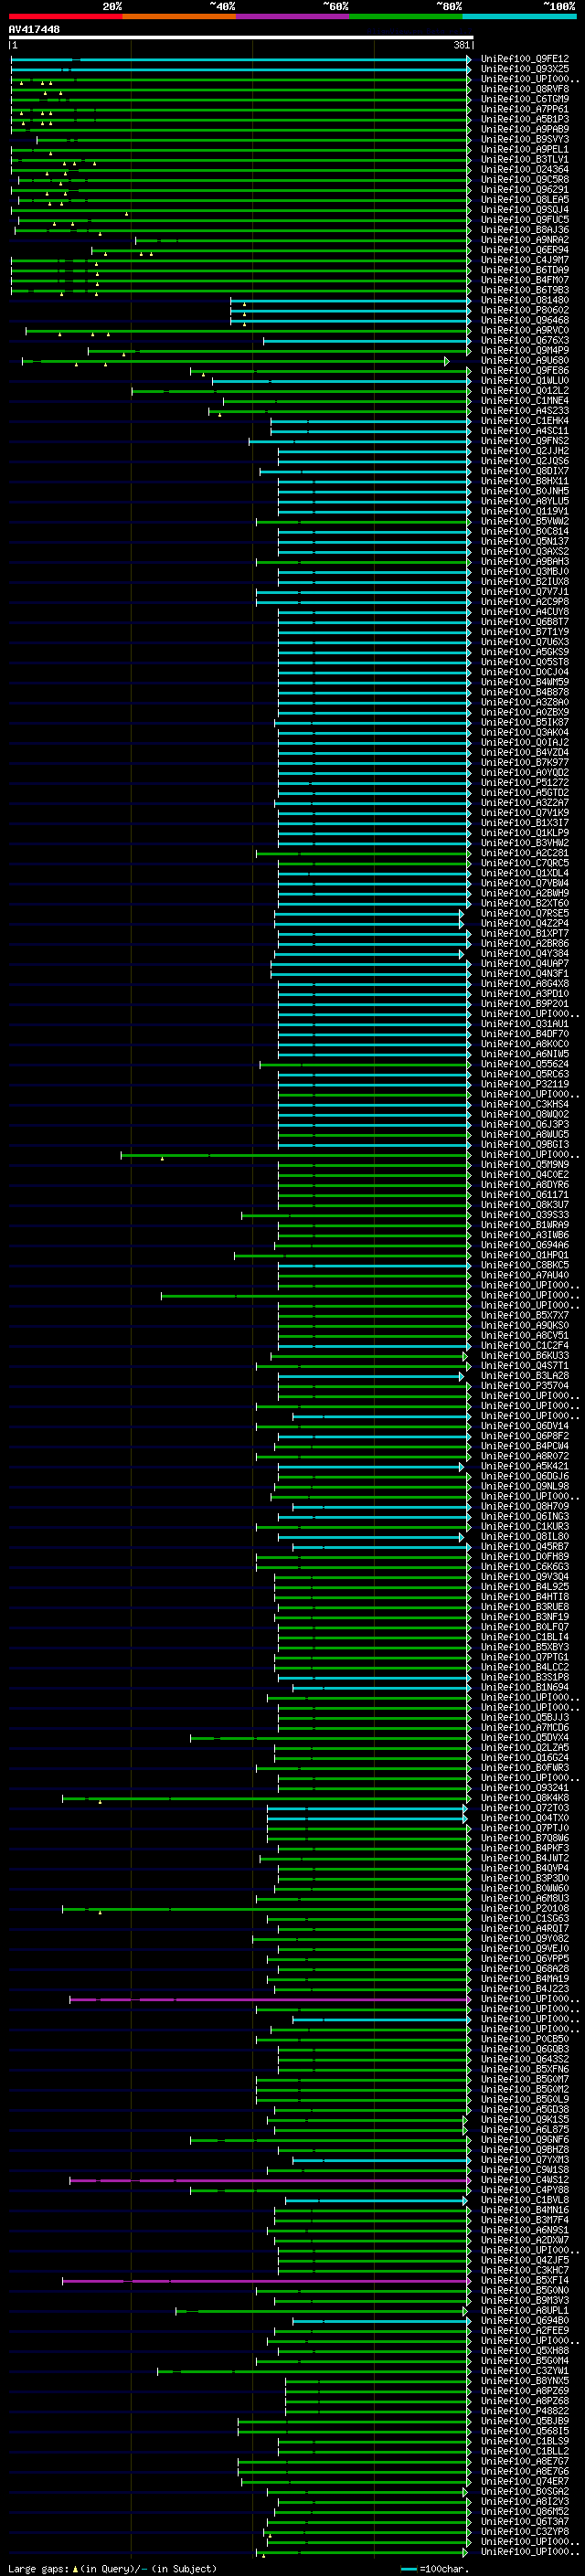Click the UniRef100_A8E7G7 label
This screenshot has width=585, height=2576.
[x=525, y=2462]
